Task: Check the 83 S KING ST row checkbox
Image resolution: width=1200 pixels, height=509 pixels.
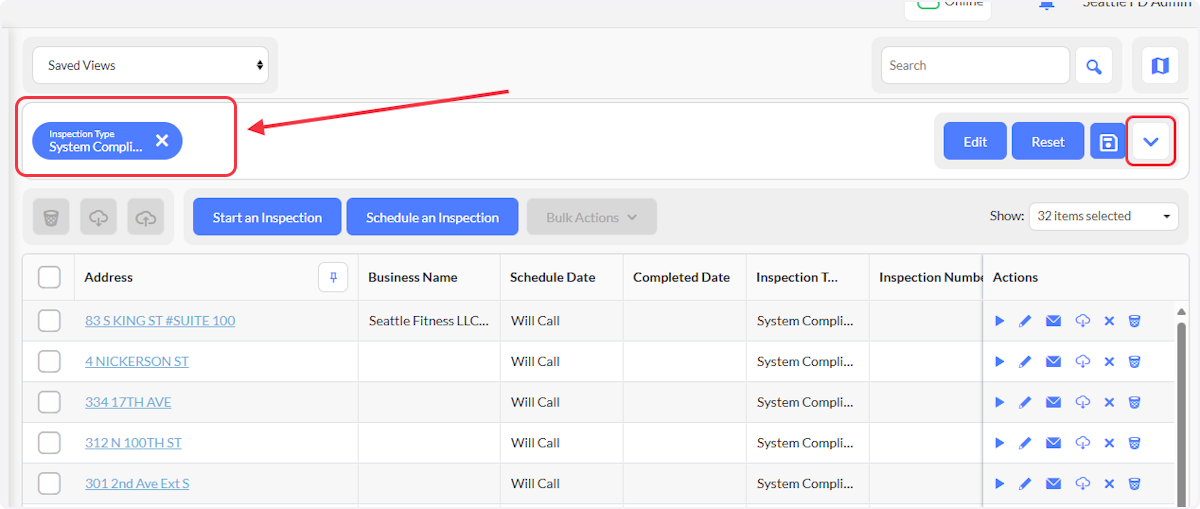Action: 49,321
